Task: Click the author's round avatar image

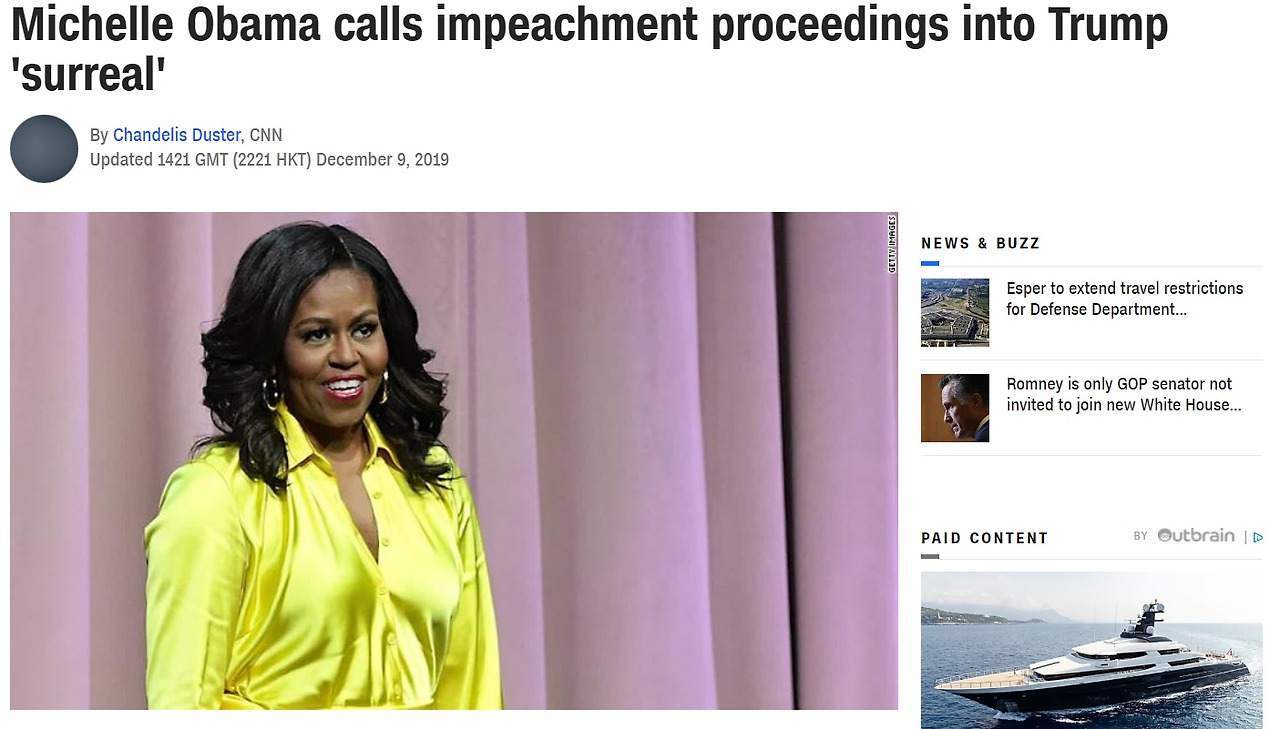Action: [x=44, y=149]
